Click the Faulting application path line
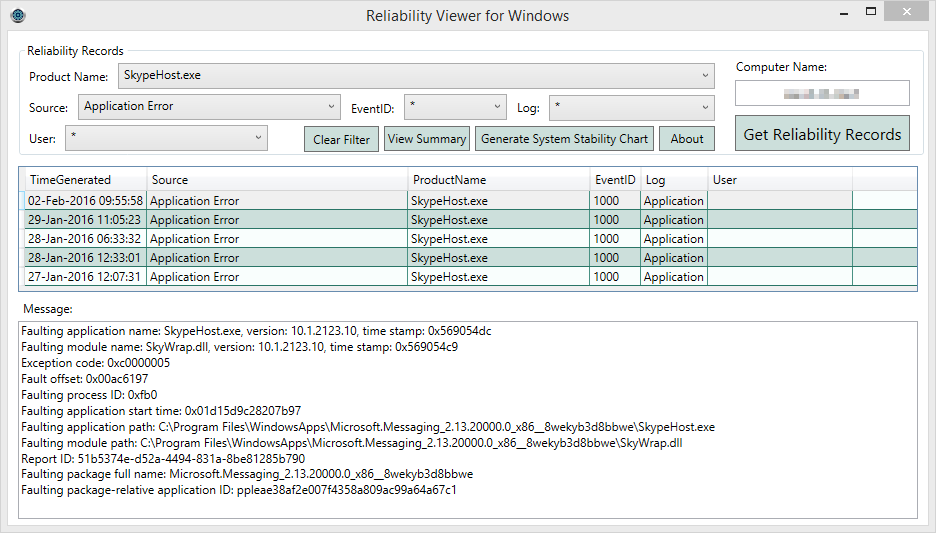 click(x=368, y=427)
